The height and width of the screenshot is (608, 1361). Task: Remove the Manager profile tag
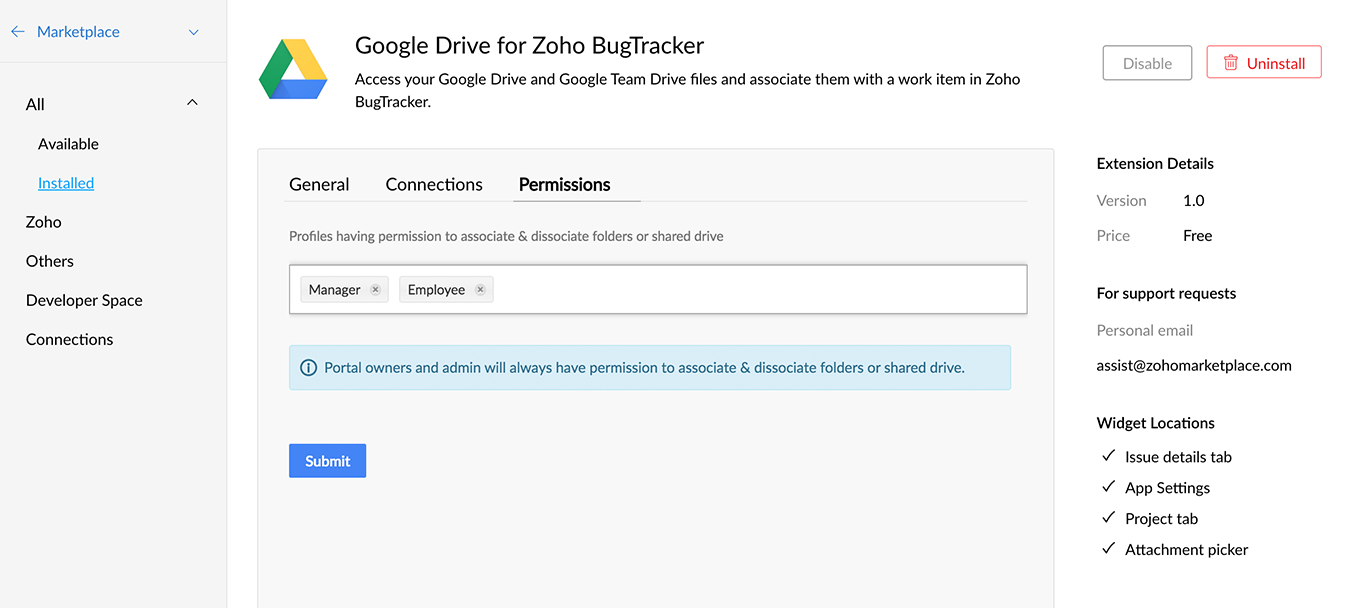[375, 290]
